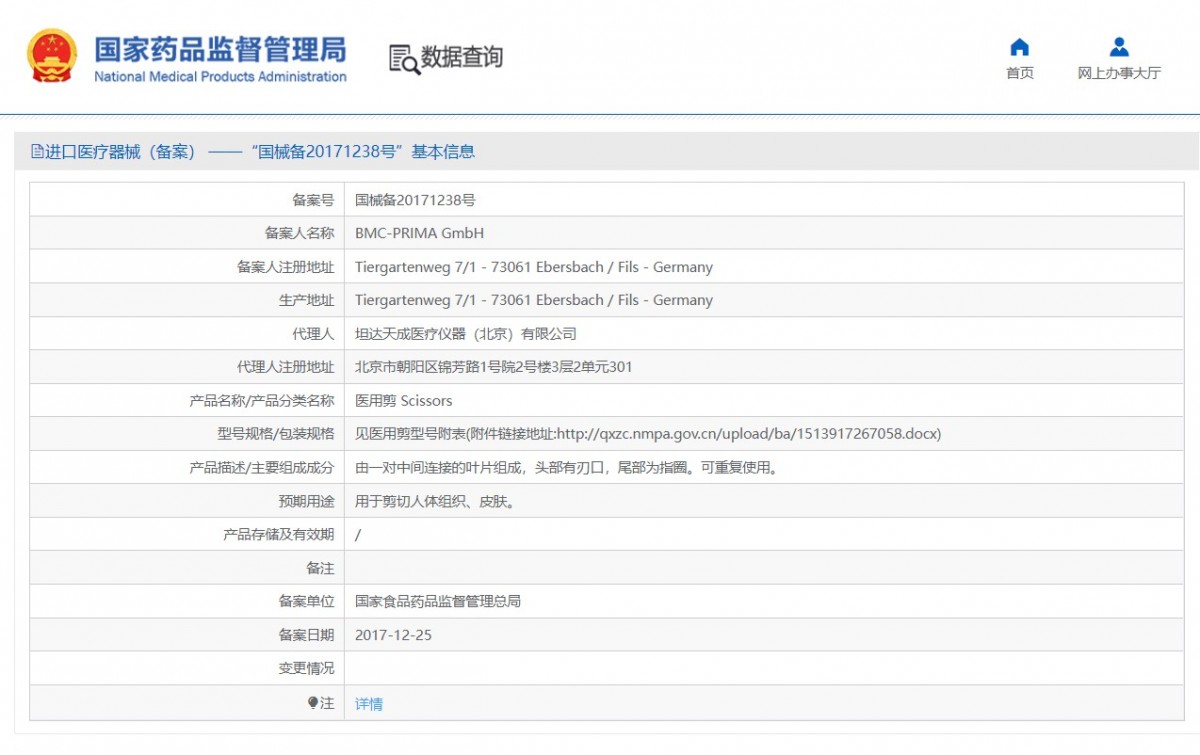Click 国家药品监督管理局 site title
1200x755 pixels.
click(220, 50)
